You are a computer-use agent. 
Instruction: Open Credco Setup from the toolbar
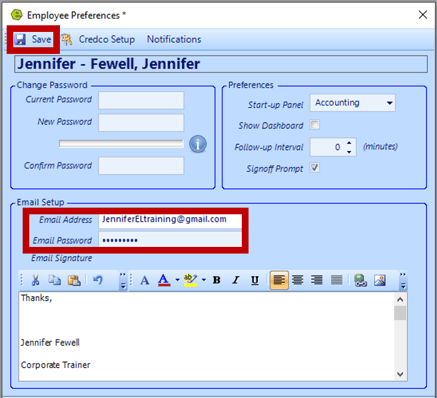pos(99,39)
